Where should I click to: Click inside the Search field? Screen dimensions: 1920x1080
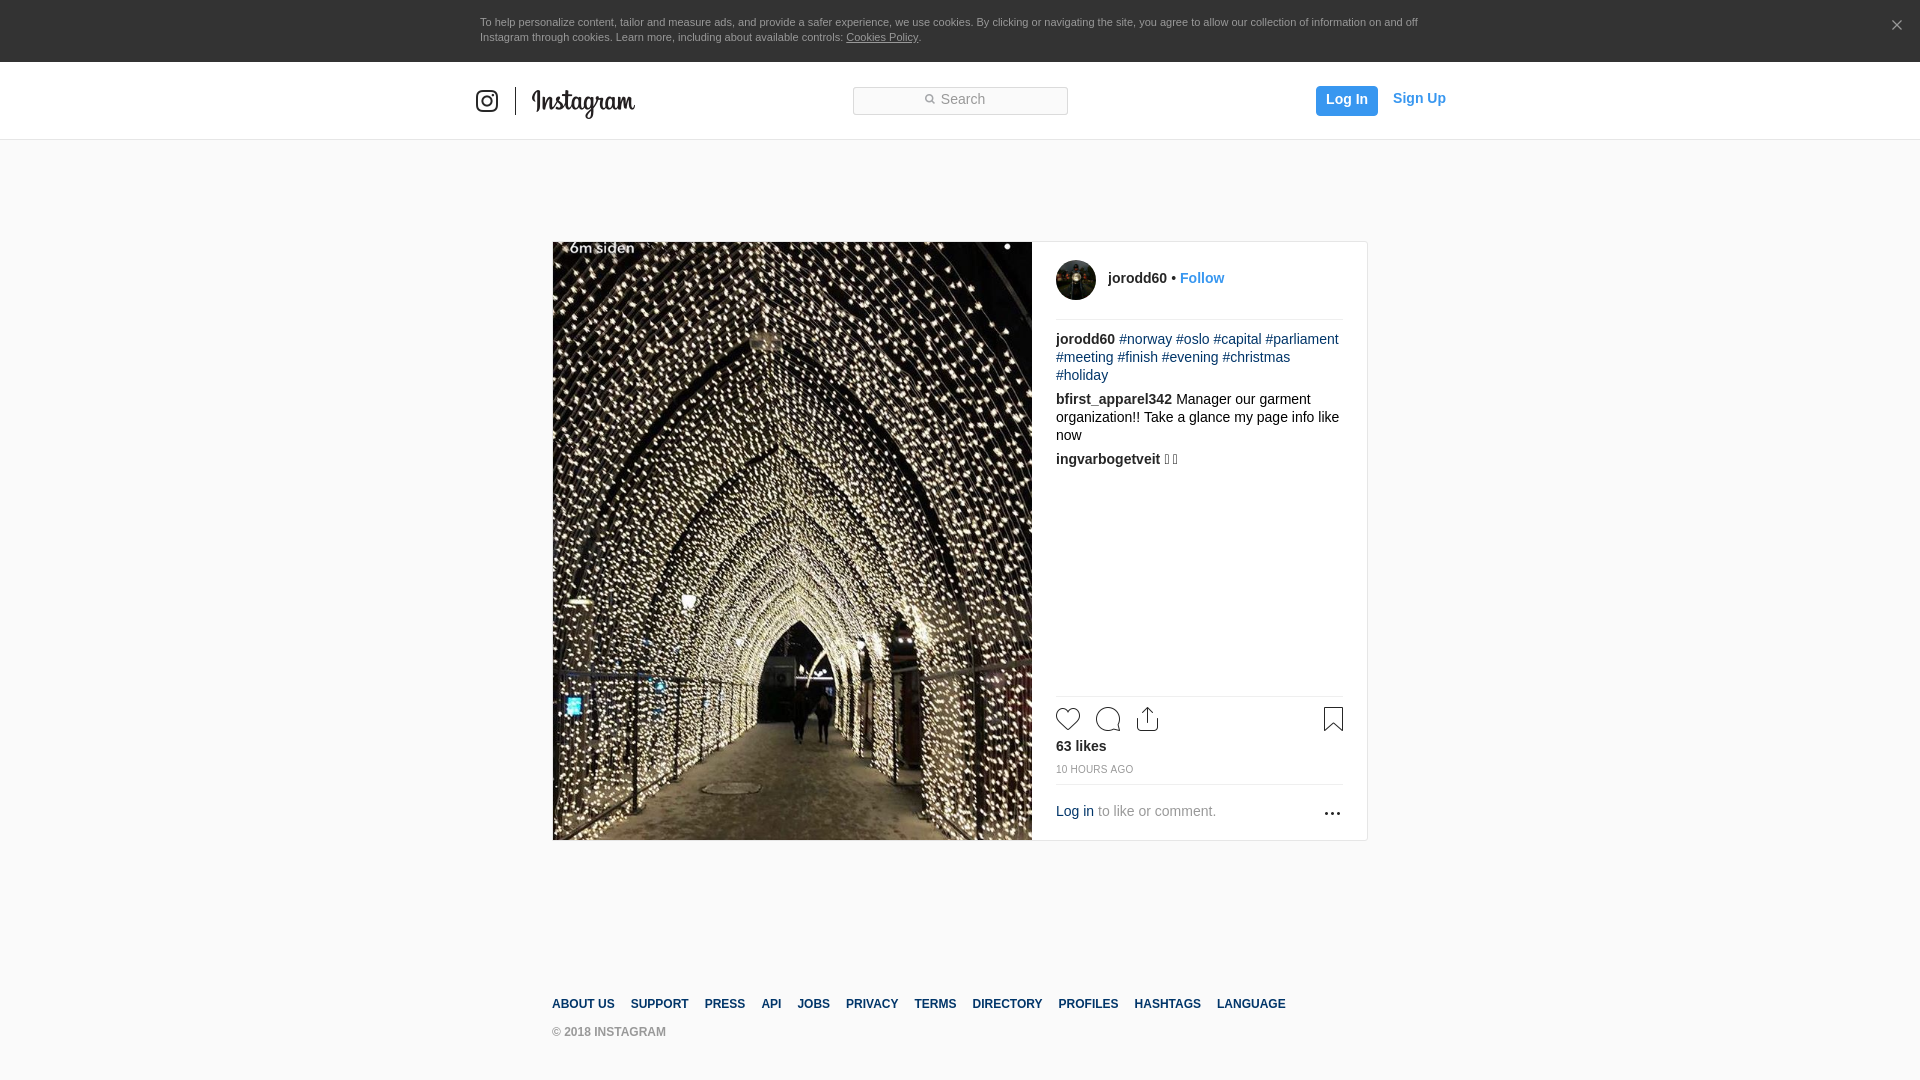(x=960, y=100)
